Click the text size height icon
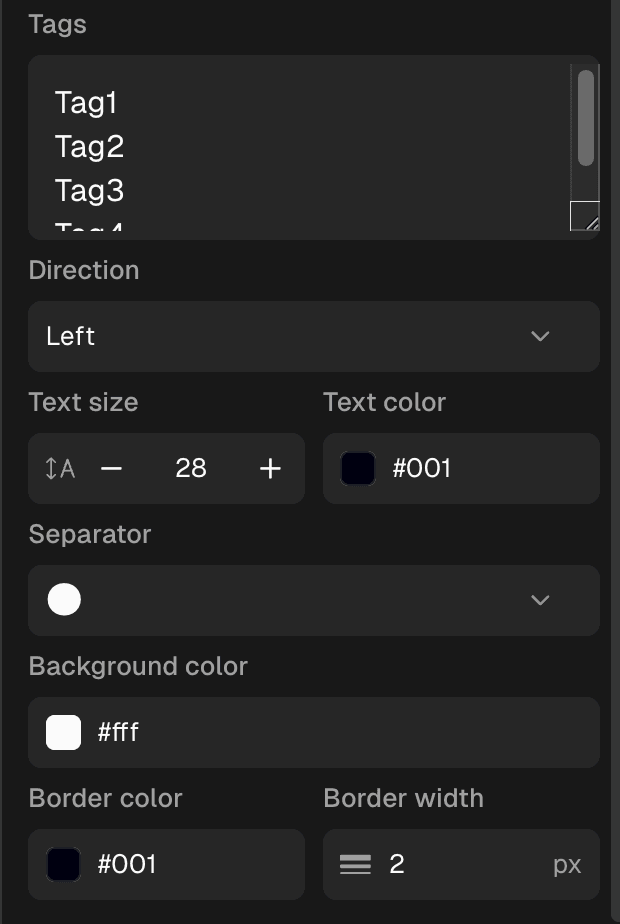 tap(60, 468)
